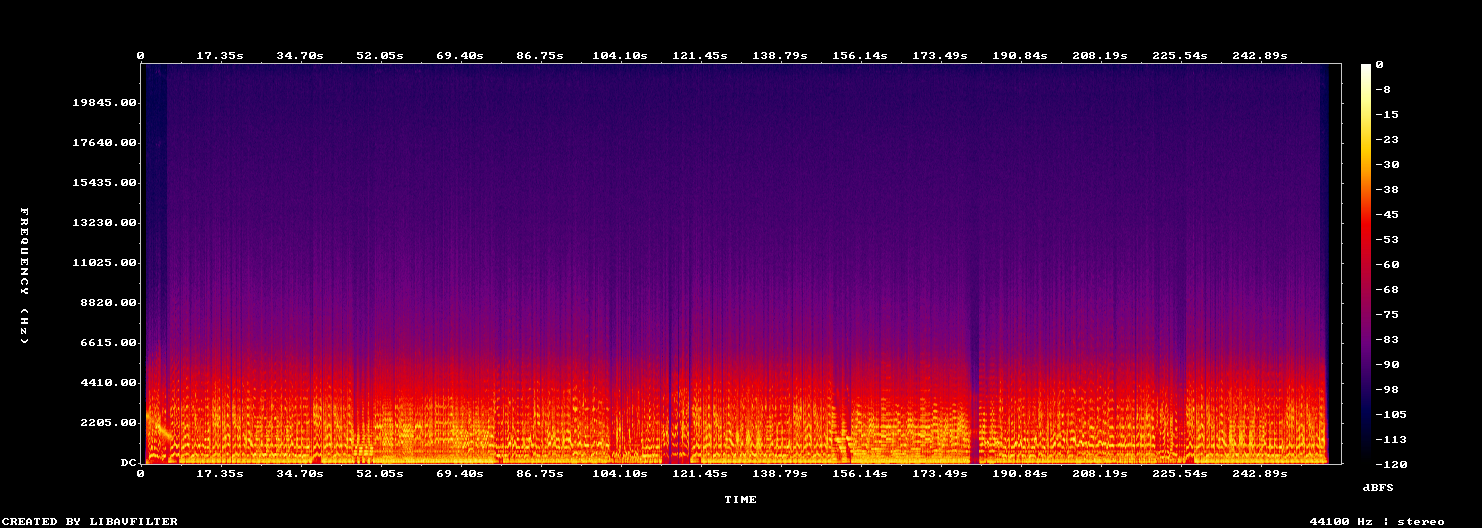
Task: Click the -15 value on dBFS scale
Action: [x=1387, y=115]
